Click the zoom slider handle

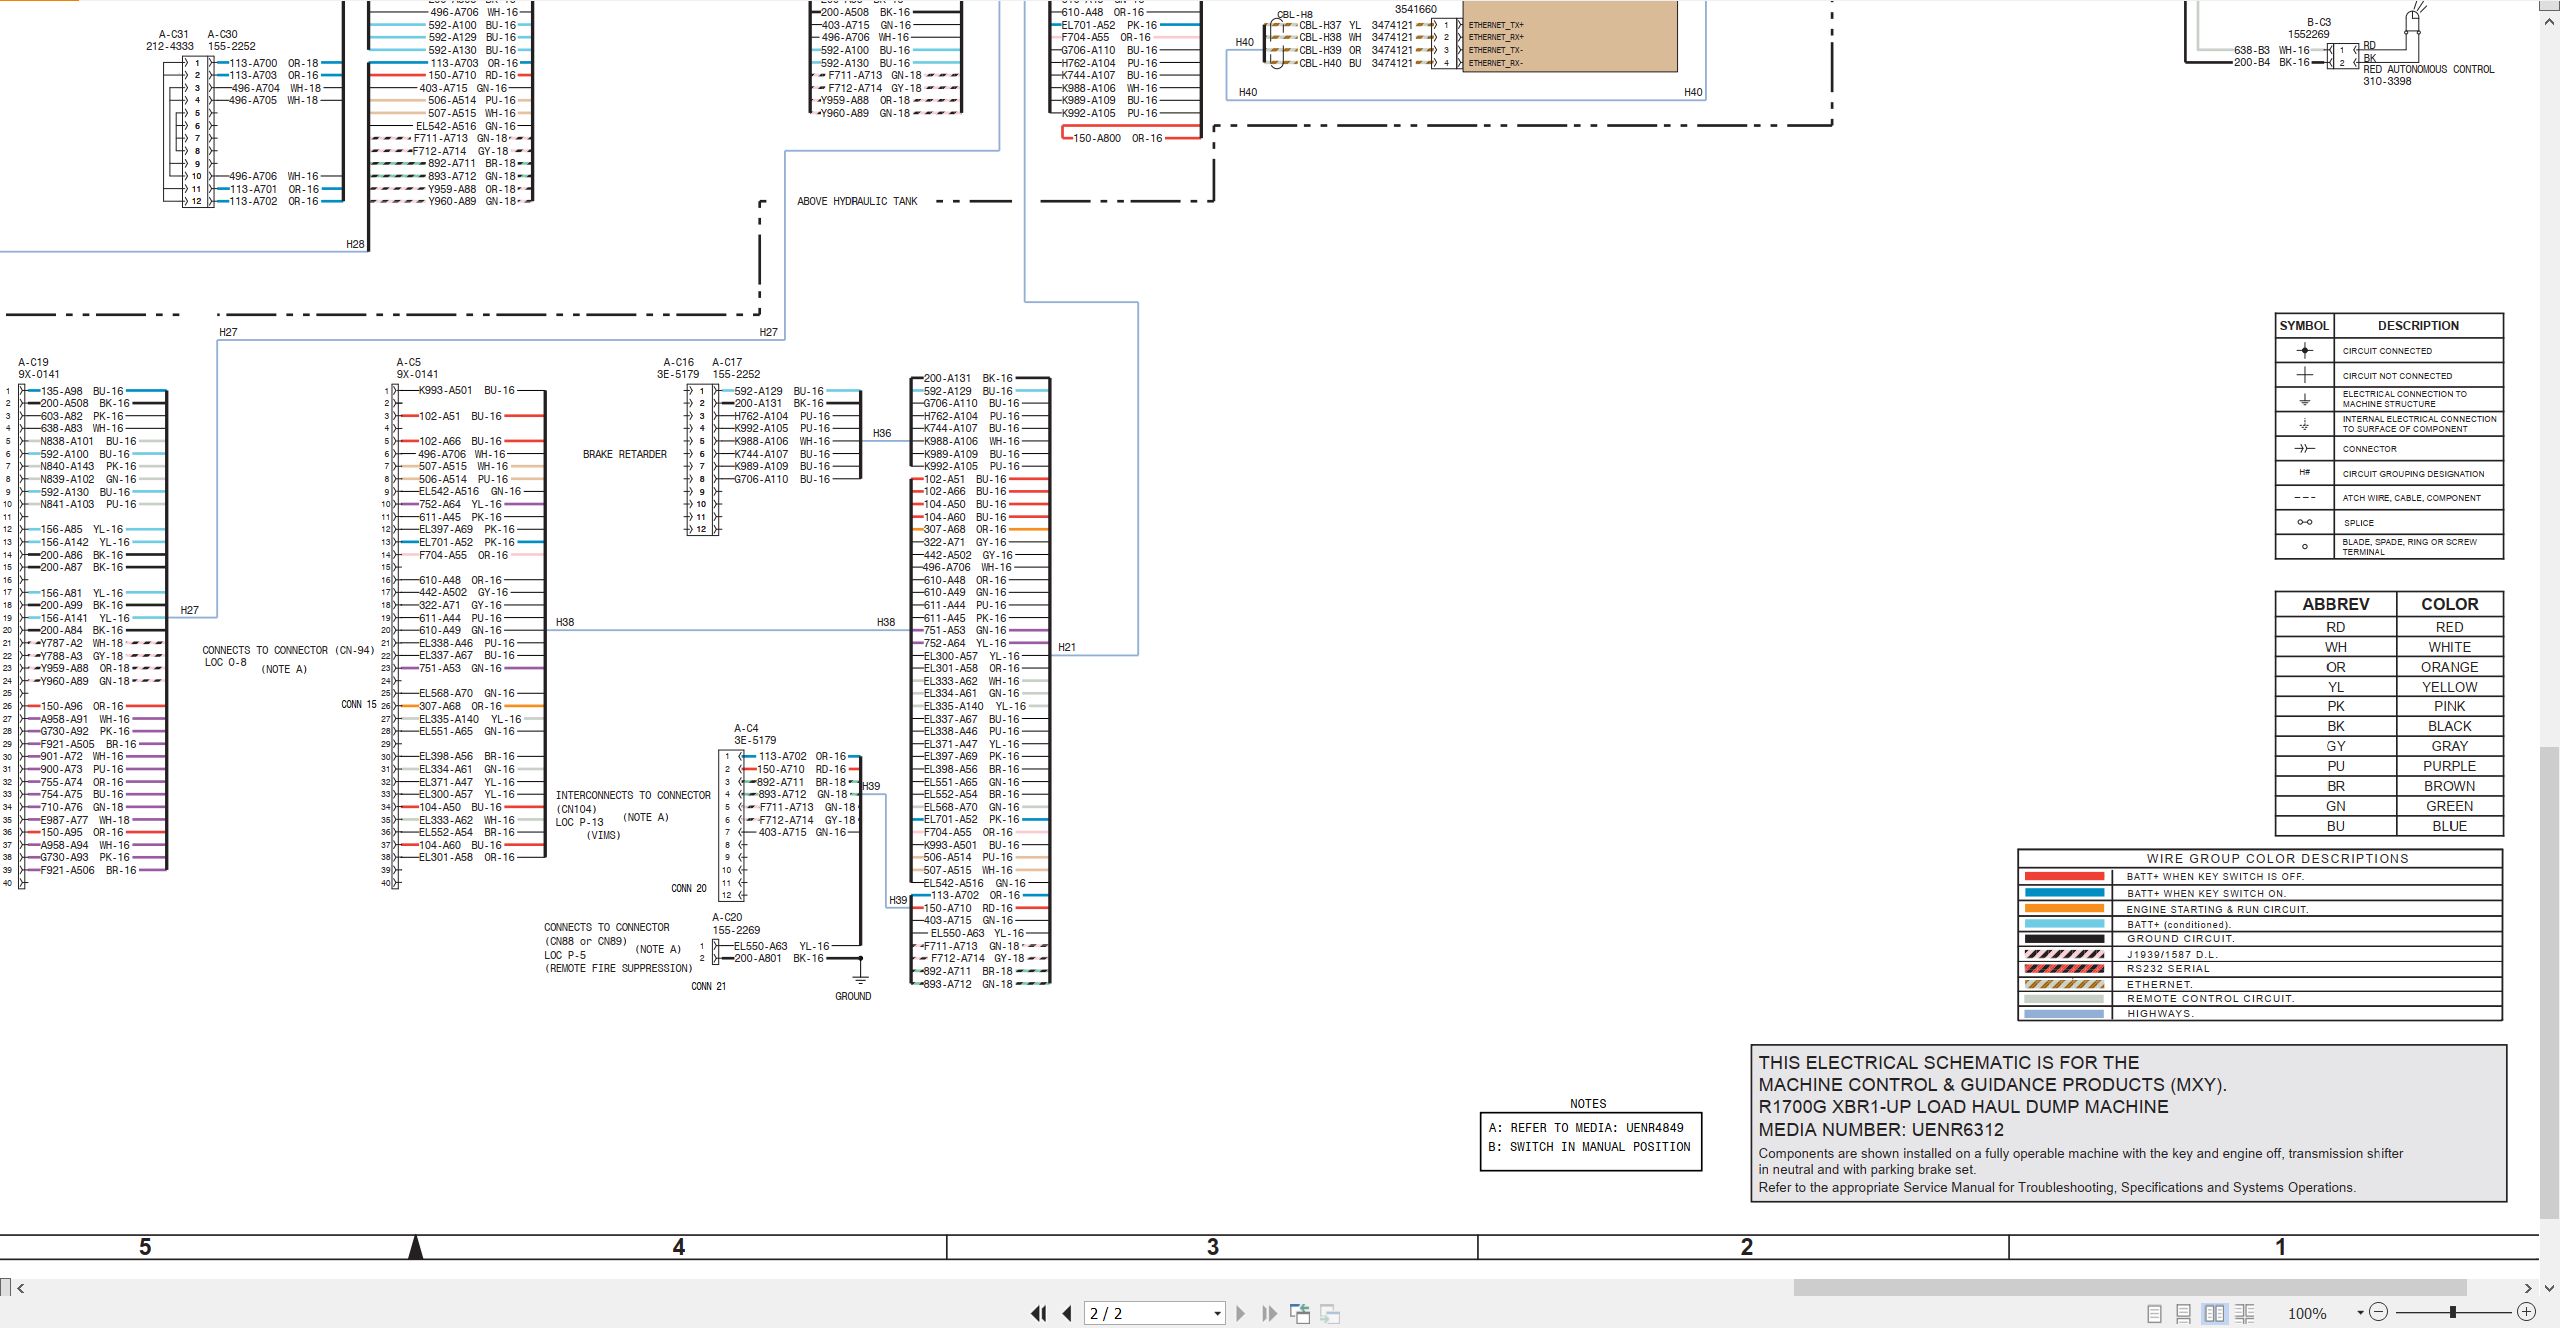click(2452, 1312)
